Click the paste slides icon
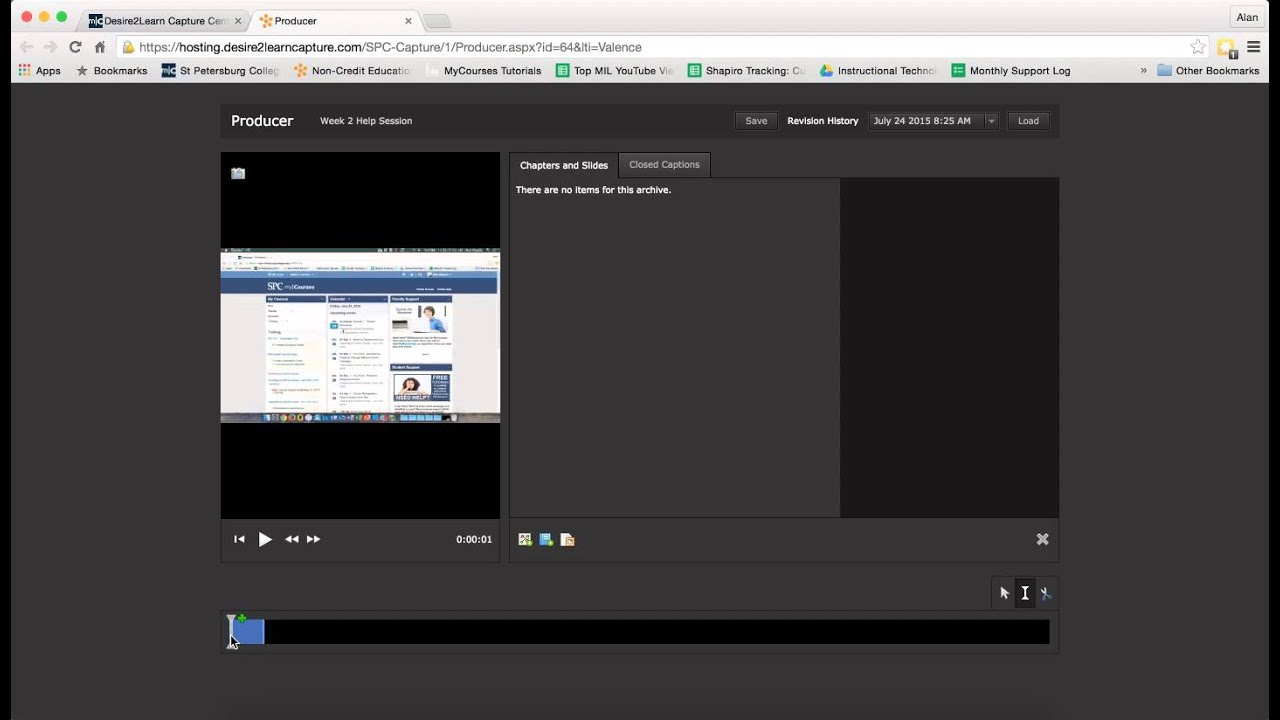Image resolution: width=1280 pixels, height=720 pixels. tap(567, 539)
